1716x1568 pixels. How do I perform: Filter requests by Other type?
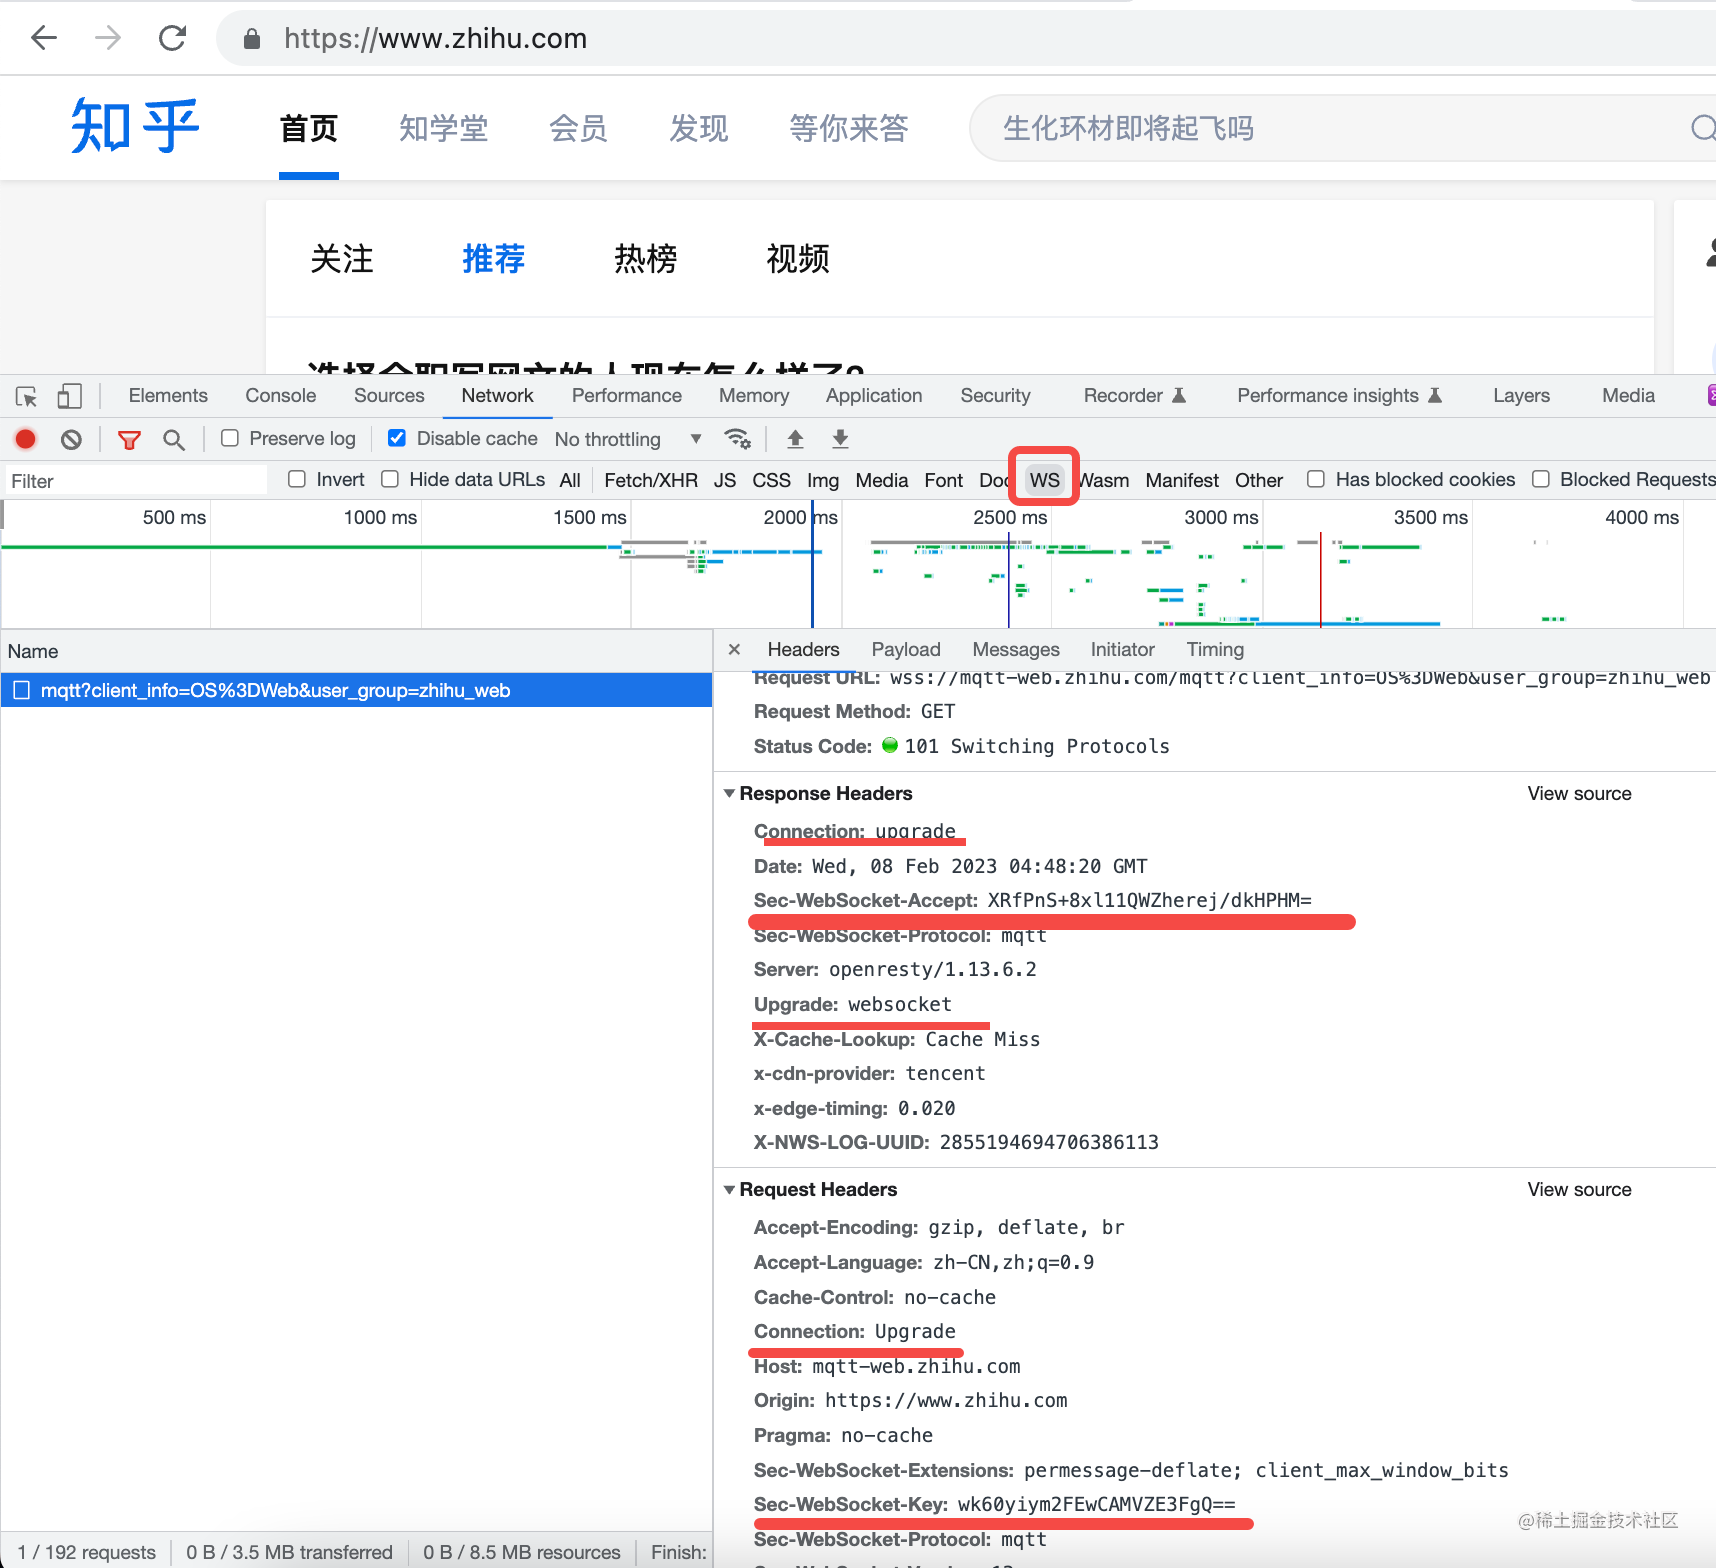1259,480
